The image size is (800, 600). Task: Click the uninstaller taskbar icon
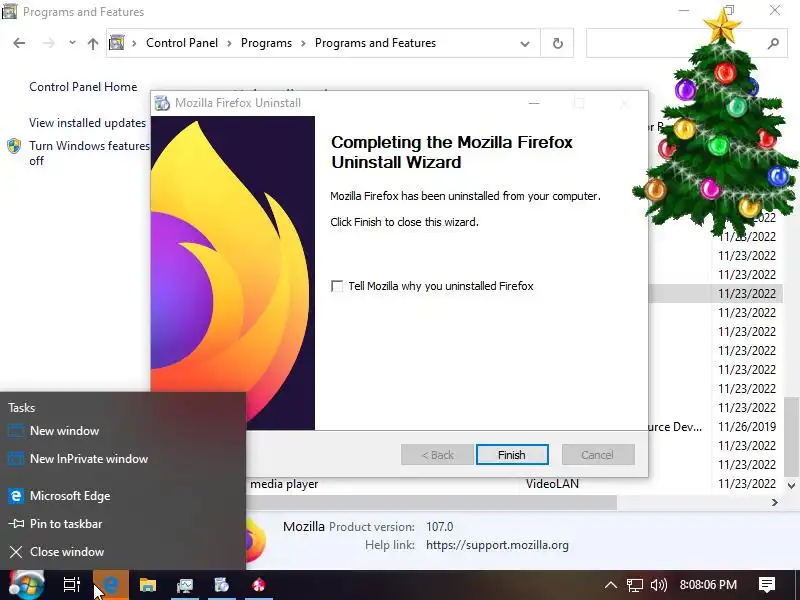(221, 585)
